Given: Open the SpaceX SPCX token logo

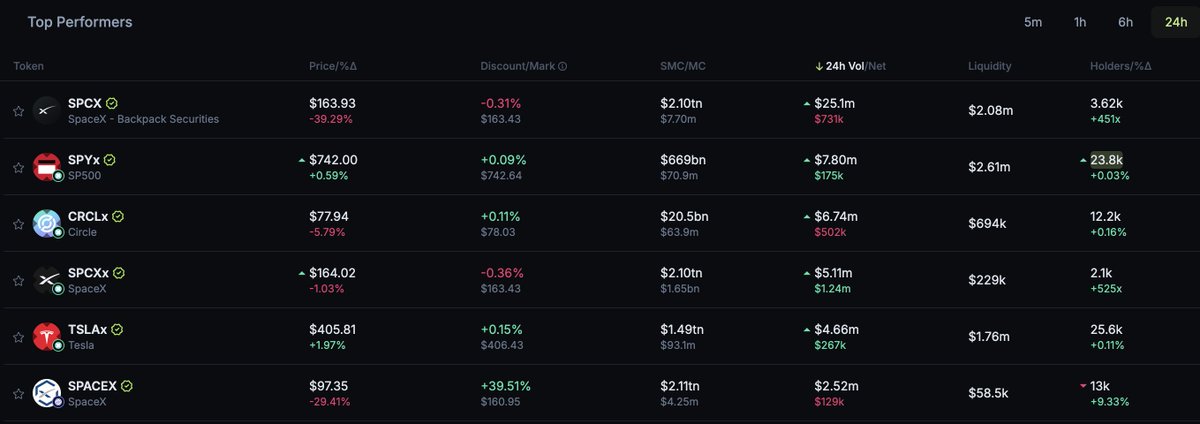Looking at the screenshot, I should click(x=47, y=111).
